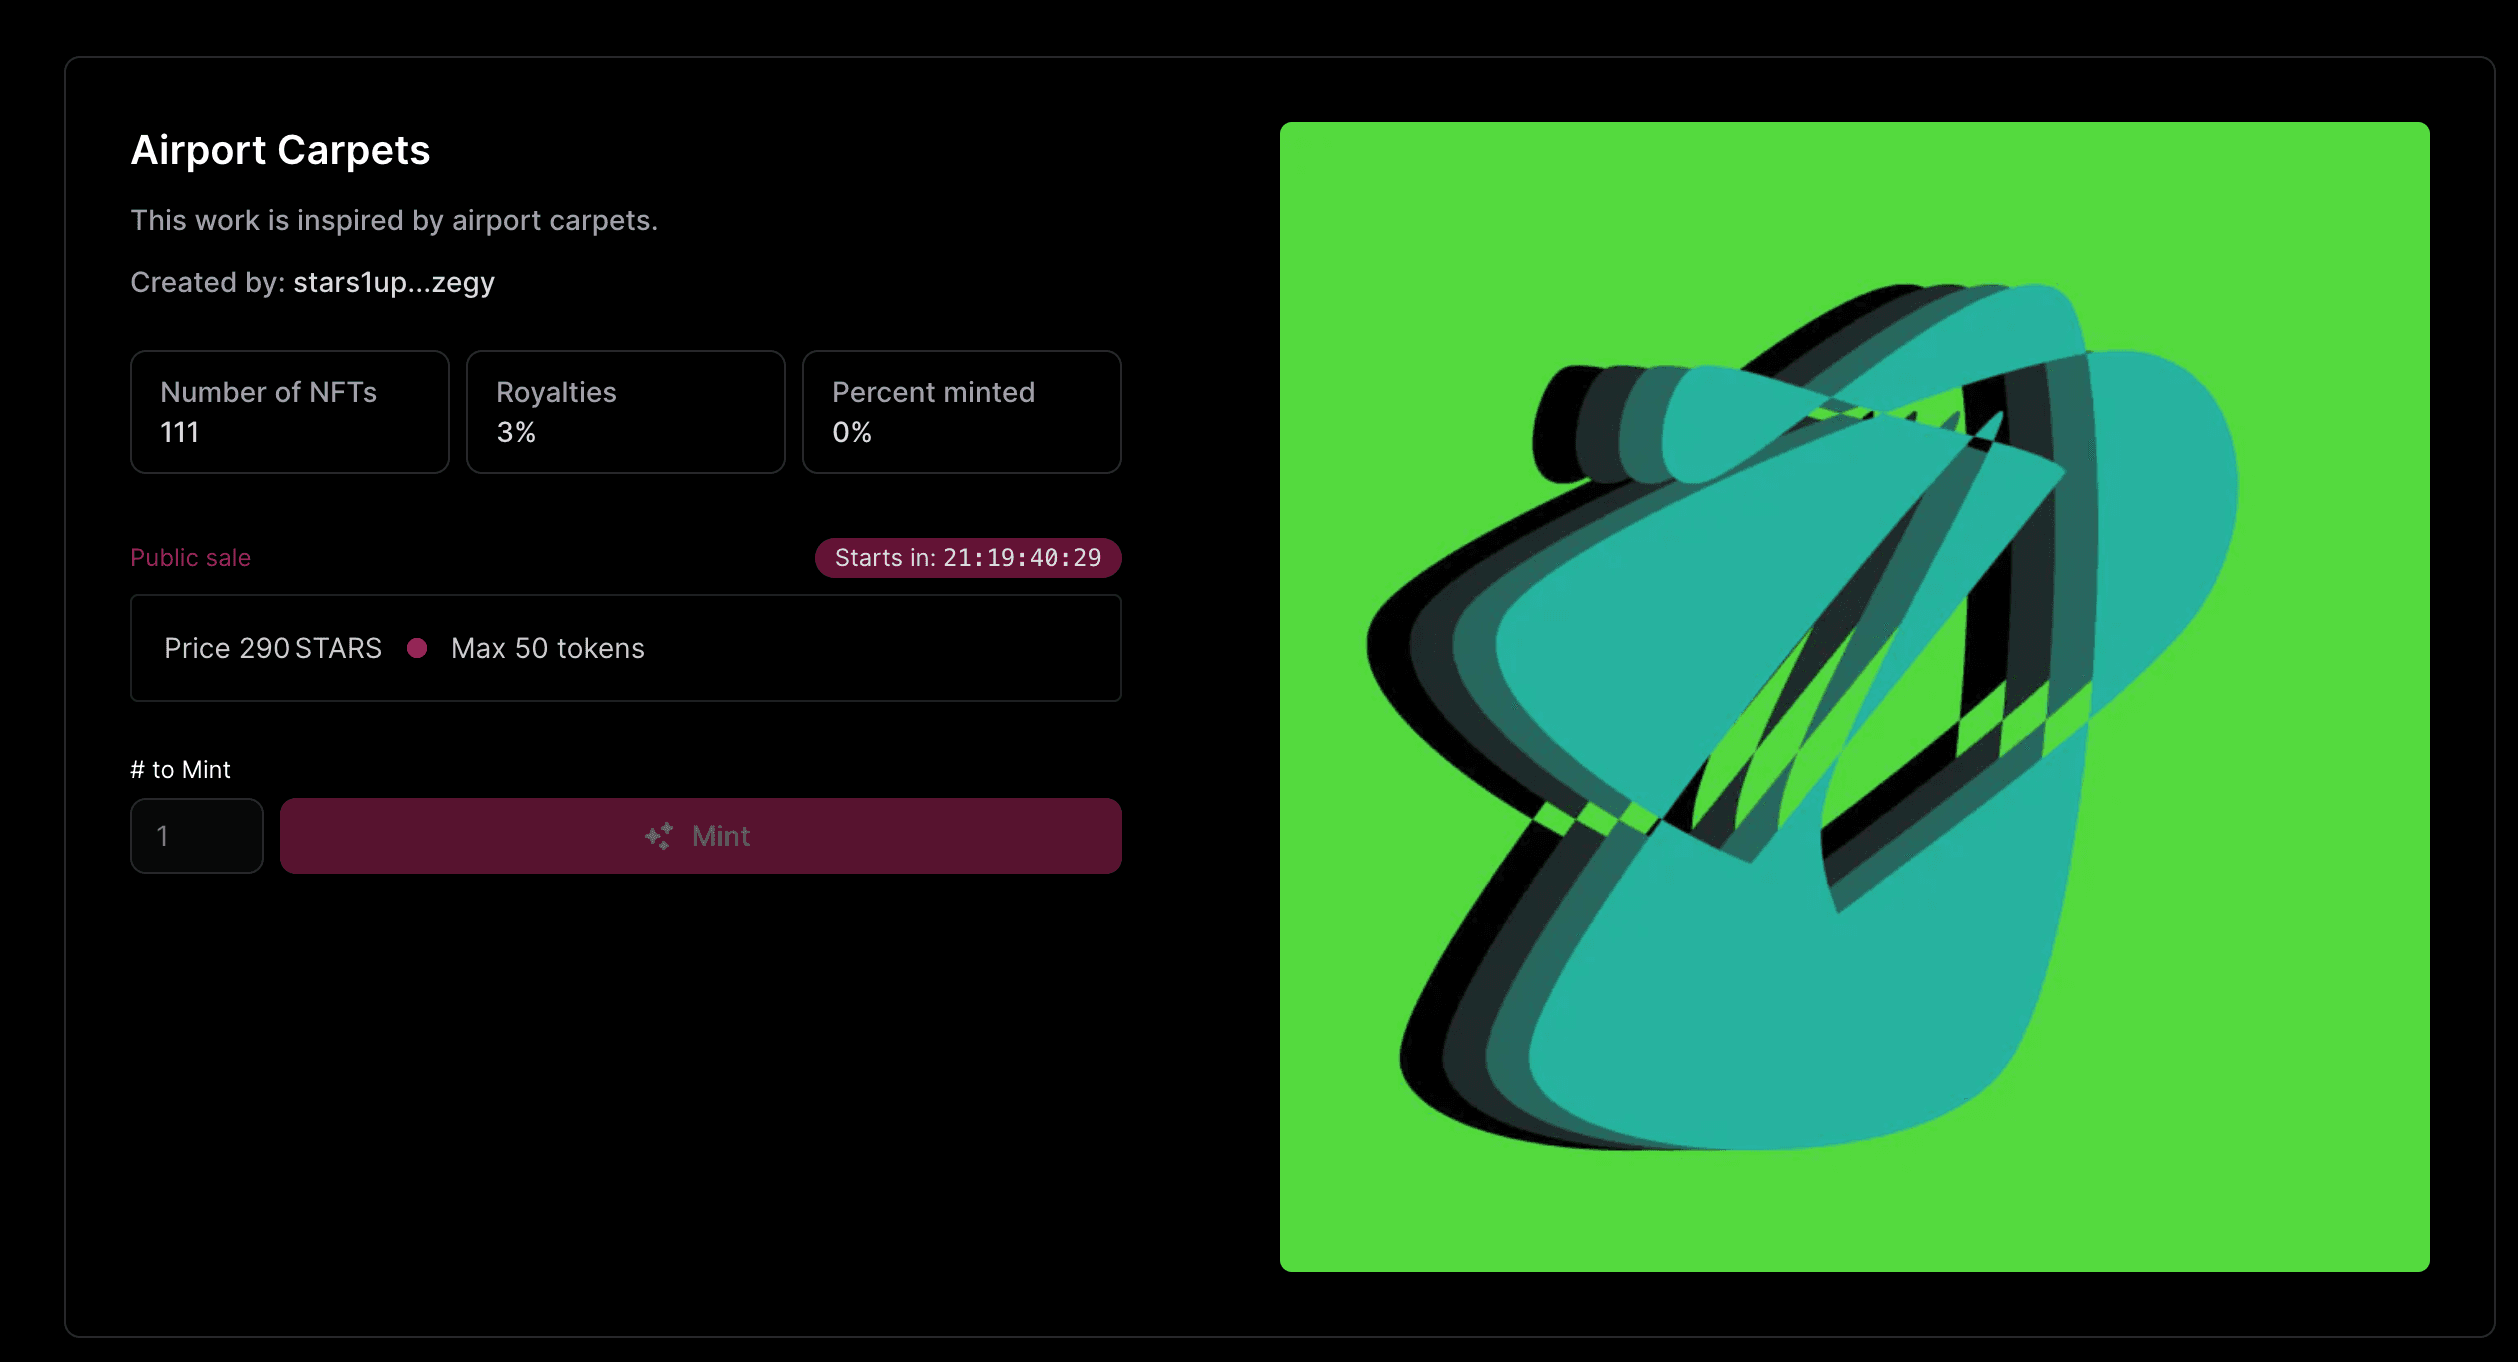Click the Created by label
Screen dimensions: 2518x1362
[x=207, y=283]
